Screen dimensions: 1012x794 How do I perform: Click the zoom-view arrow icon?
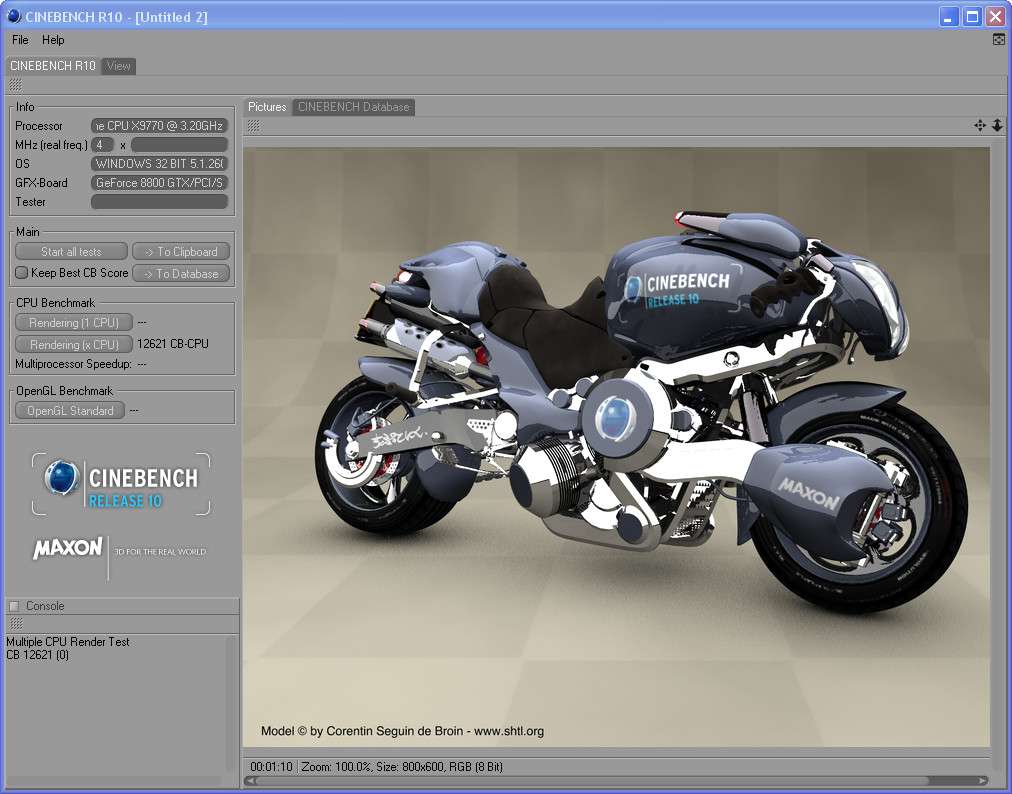tap(997, 125)
